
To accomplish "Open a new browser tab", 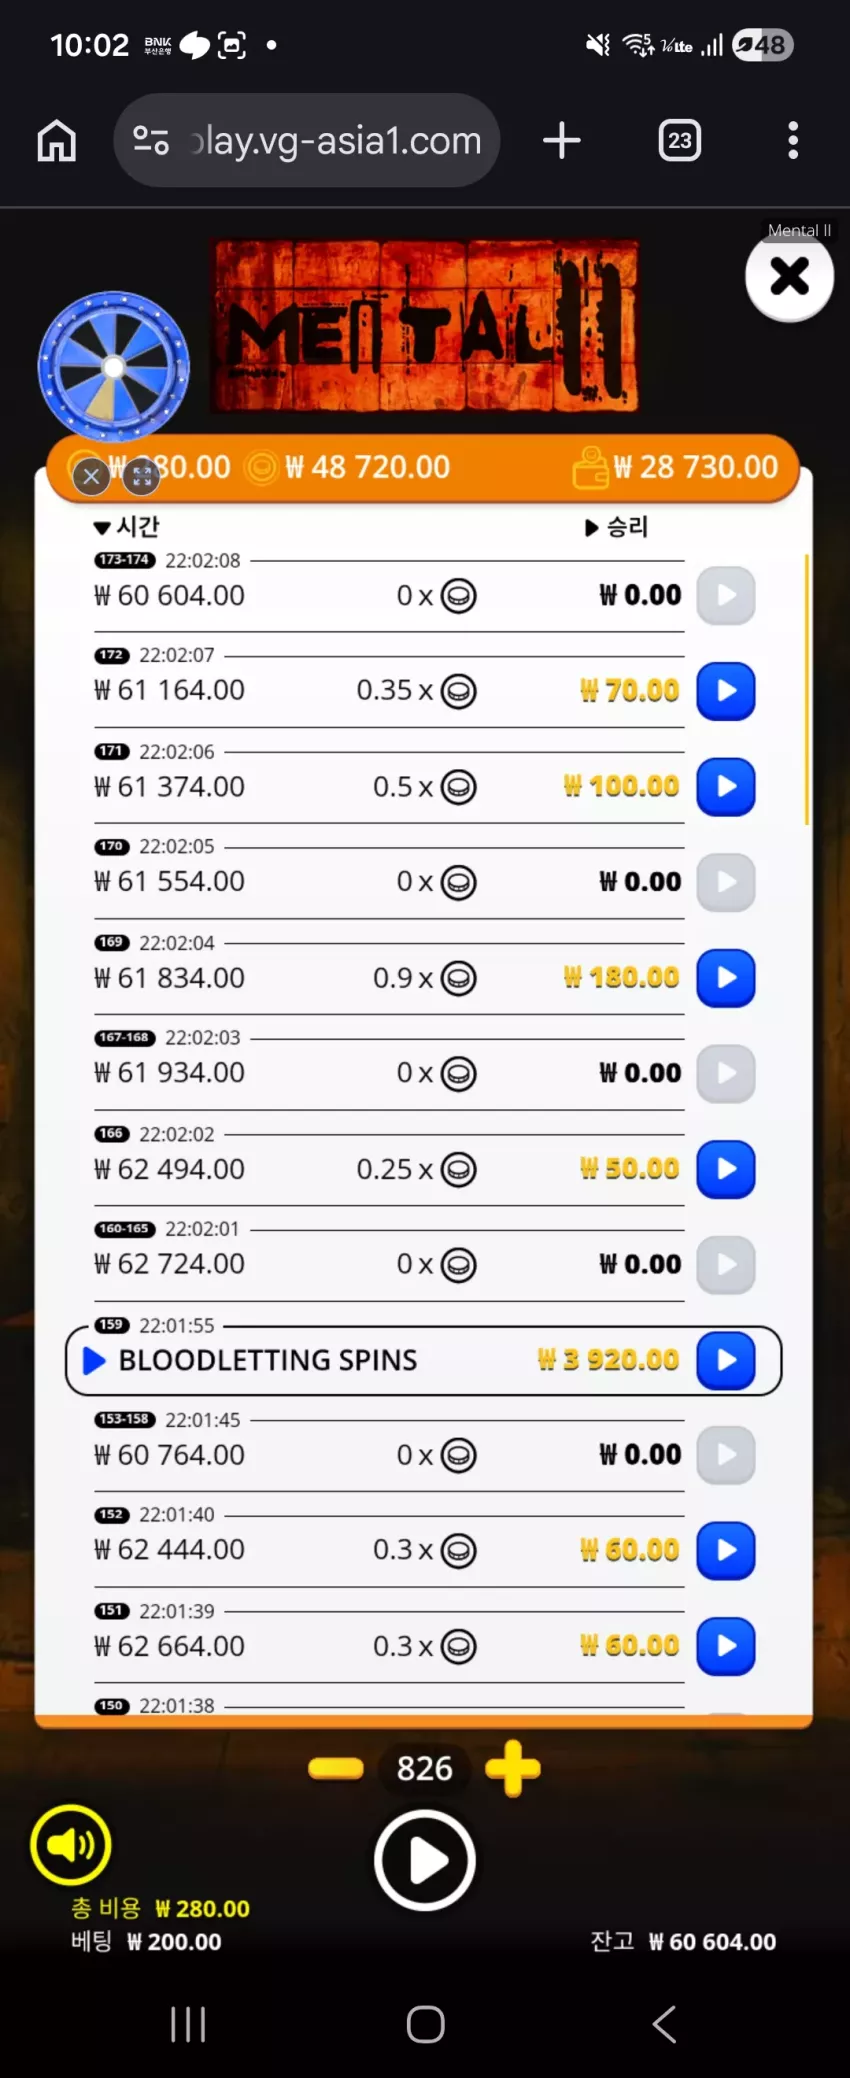I will (x=562, y=140).
